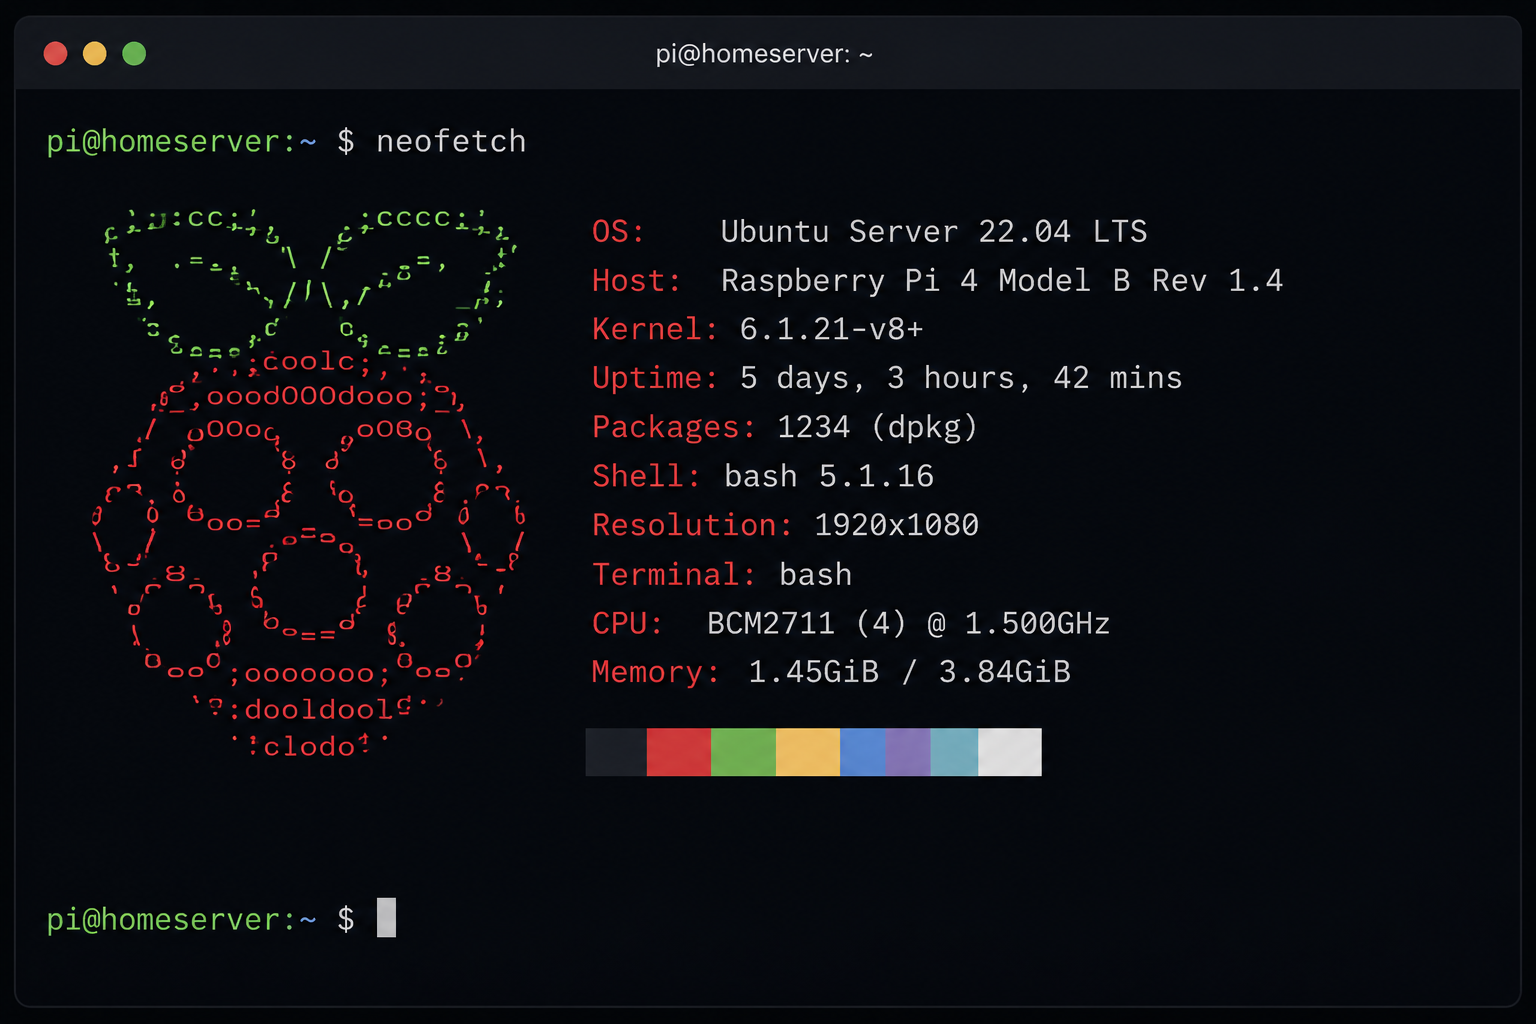Select memory usage 1.45GiB / 3.84GiB
The height and width of the screenshot is (1024, 1536).
(x=909, y=672)
